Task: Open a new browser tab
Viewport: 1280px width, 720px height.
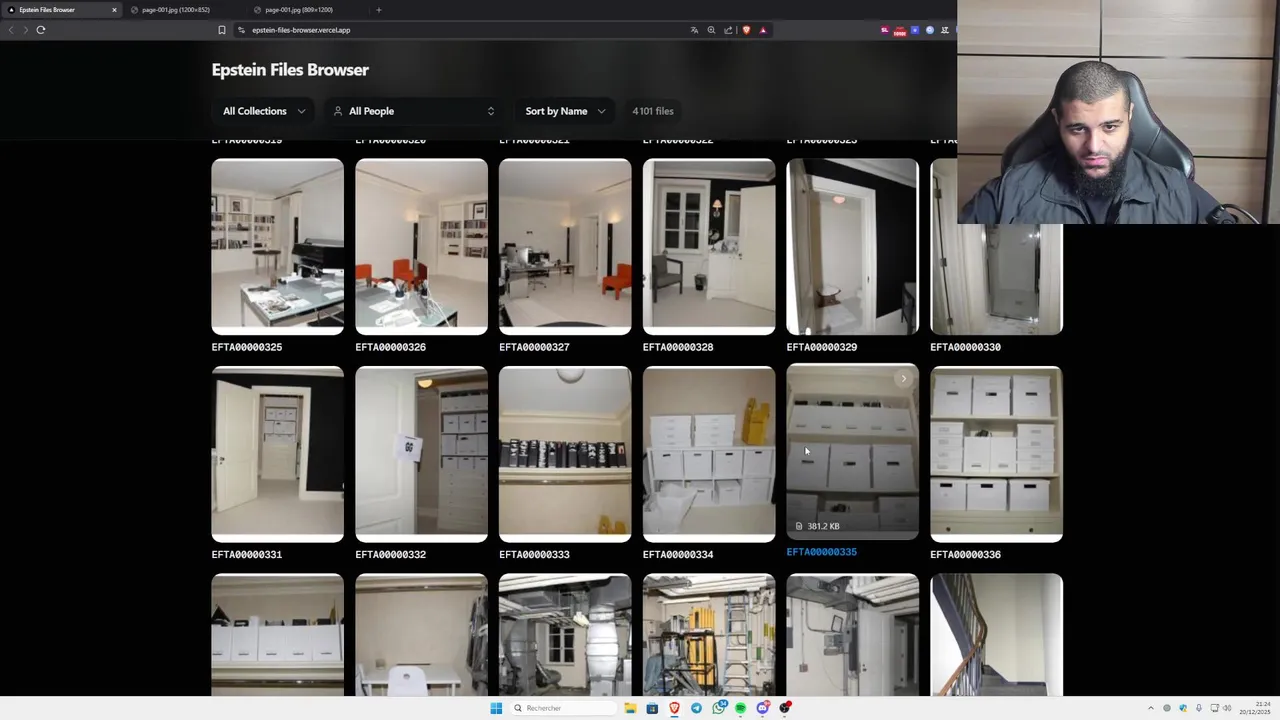Action: pos(378,10)
